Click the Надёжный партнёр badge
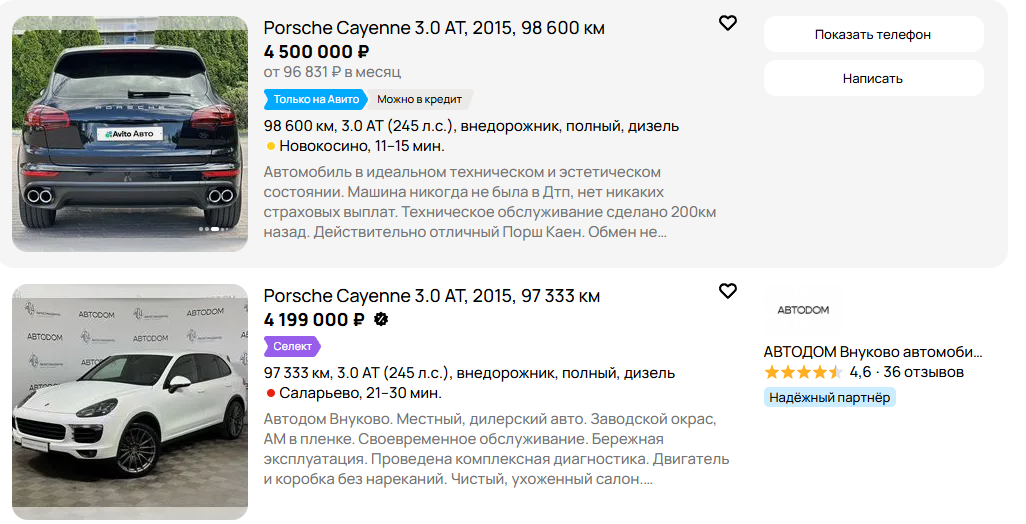The image size is (1026, 524). click(829, 397)
